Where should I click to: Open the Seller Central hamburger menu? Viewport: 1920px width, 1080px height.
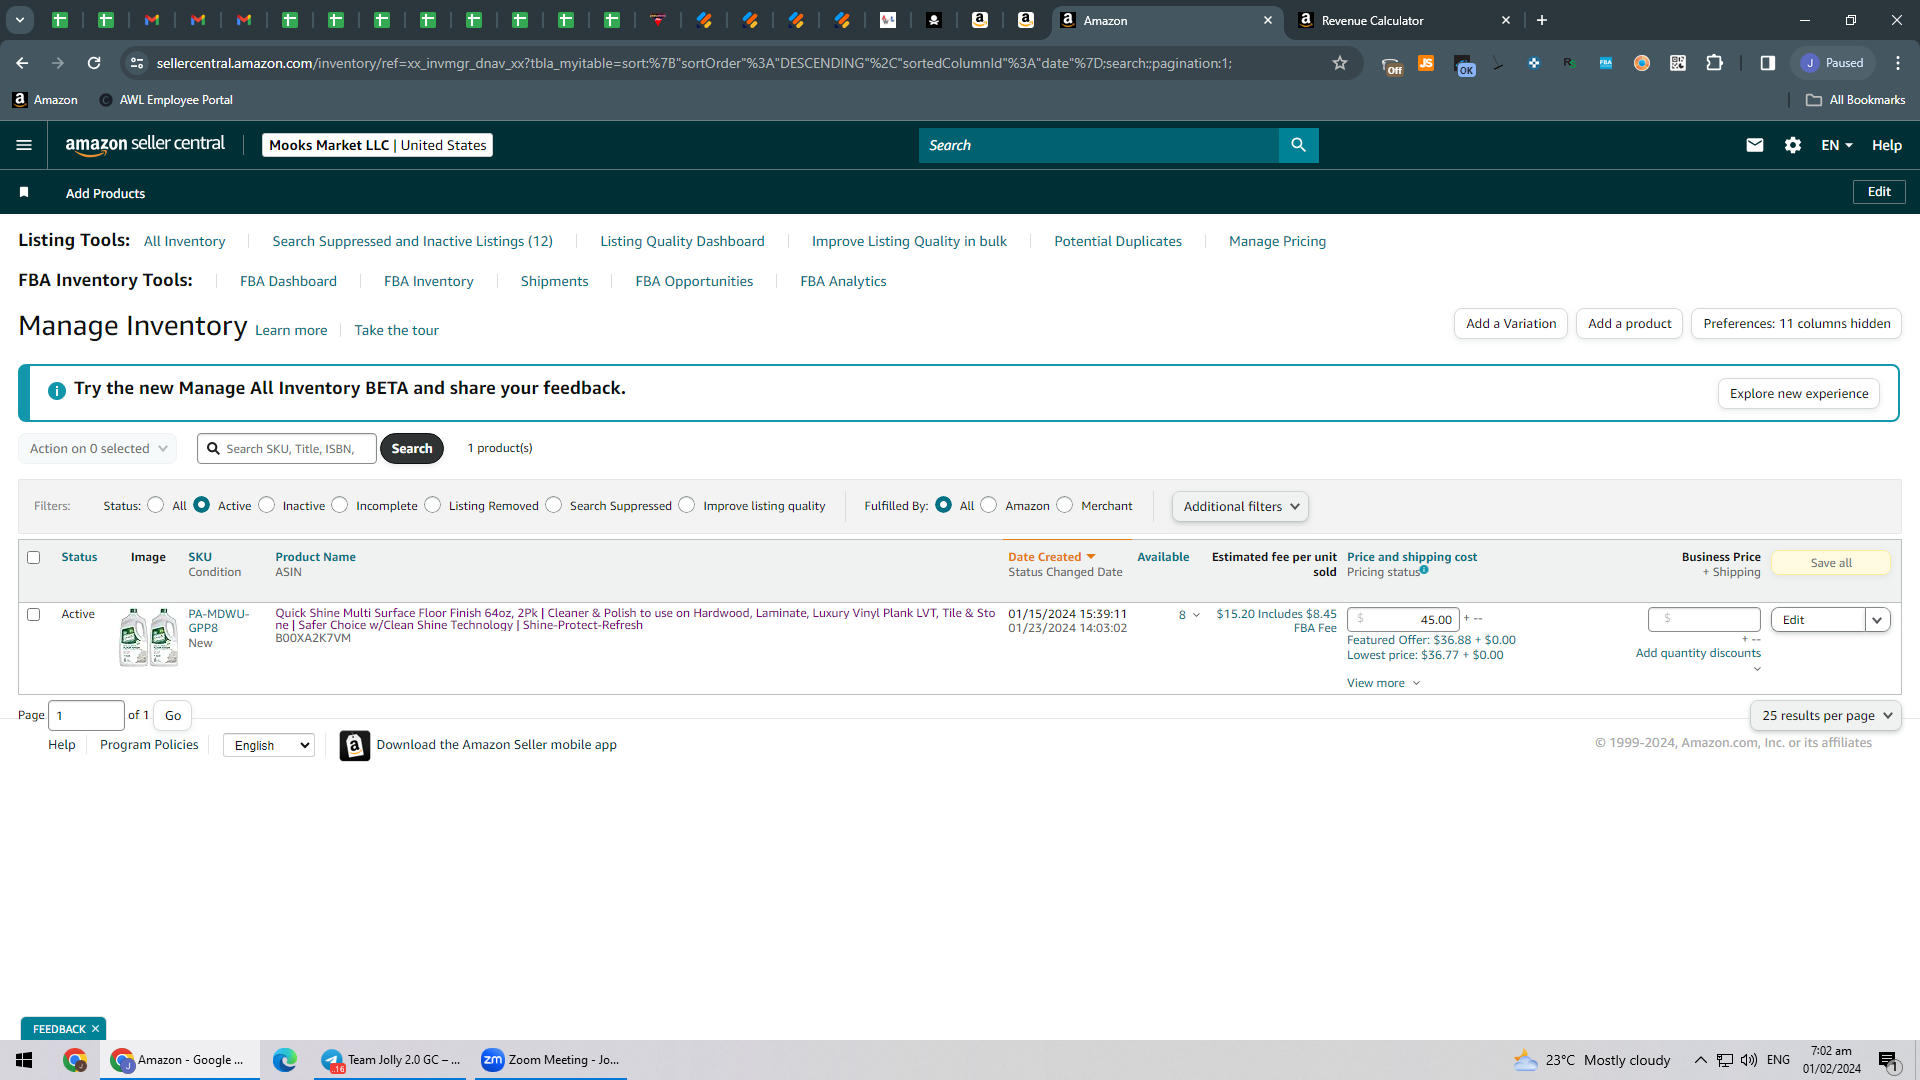pos(24,145)
